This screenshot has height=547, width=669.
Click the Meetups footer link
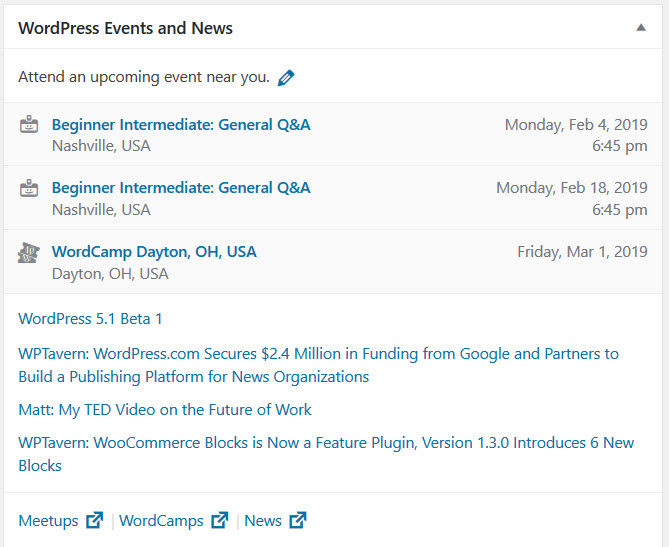[x=48, y=520]
